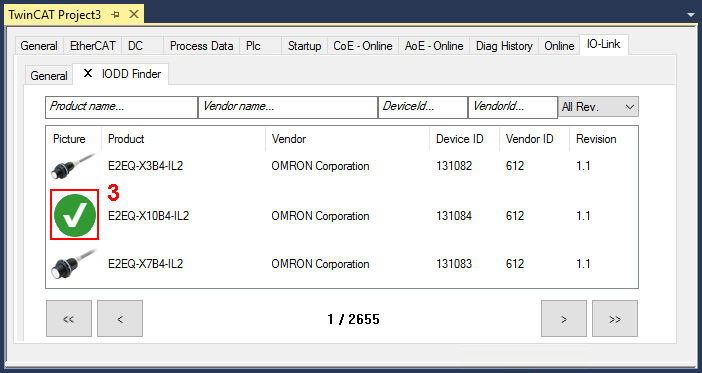Open the CoE - Online tab
This screenshot has width=702, height=373.
[363, 46]
